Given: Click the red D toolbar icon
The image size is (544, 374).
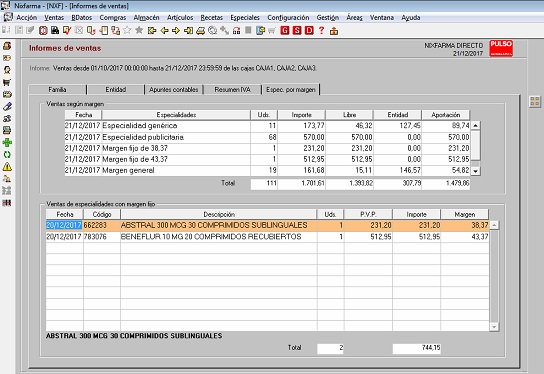Looking at the screenshot, I should [x=309, y=31].
